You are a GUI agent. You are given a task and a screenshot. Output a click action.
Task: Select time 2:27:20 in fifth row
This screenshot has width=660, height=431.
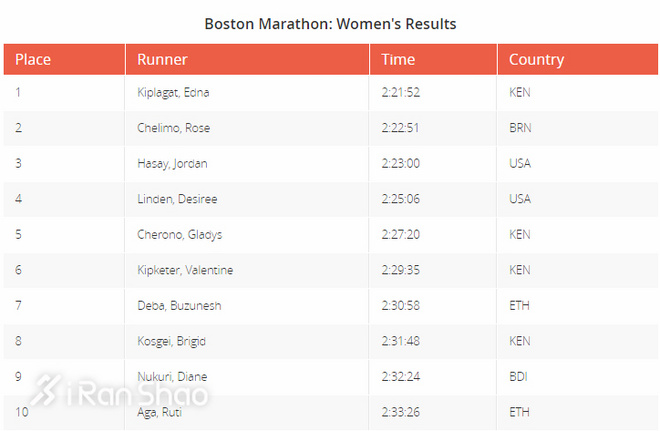[x=400, y=235]
